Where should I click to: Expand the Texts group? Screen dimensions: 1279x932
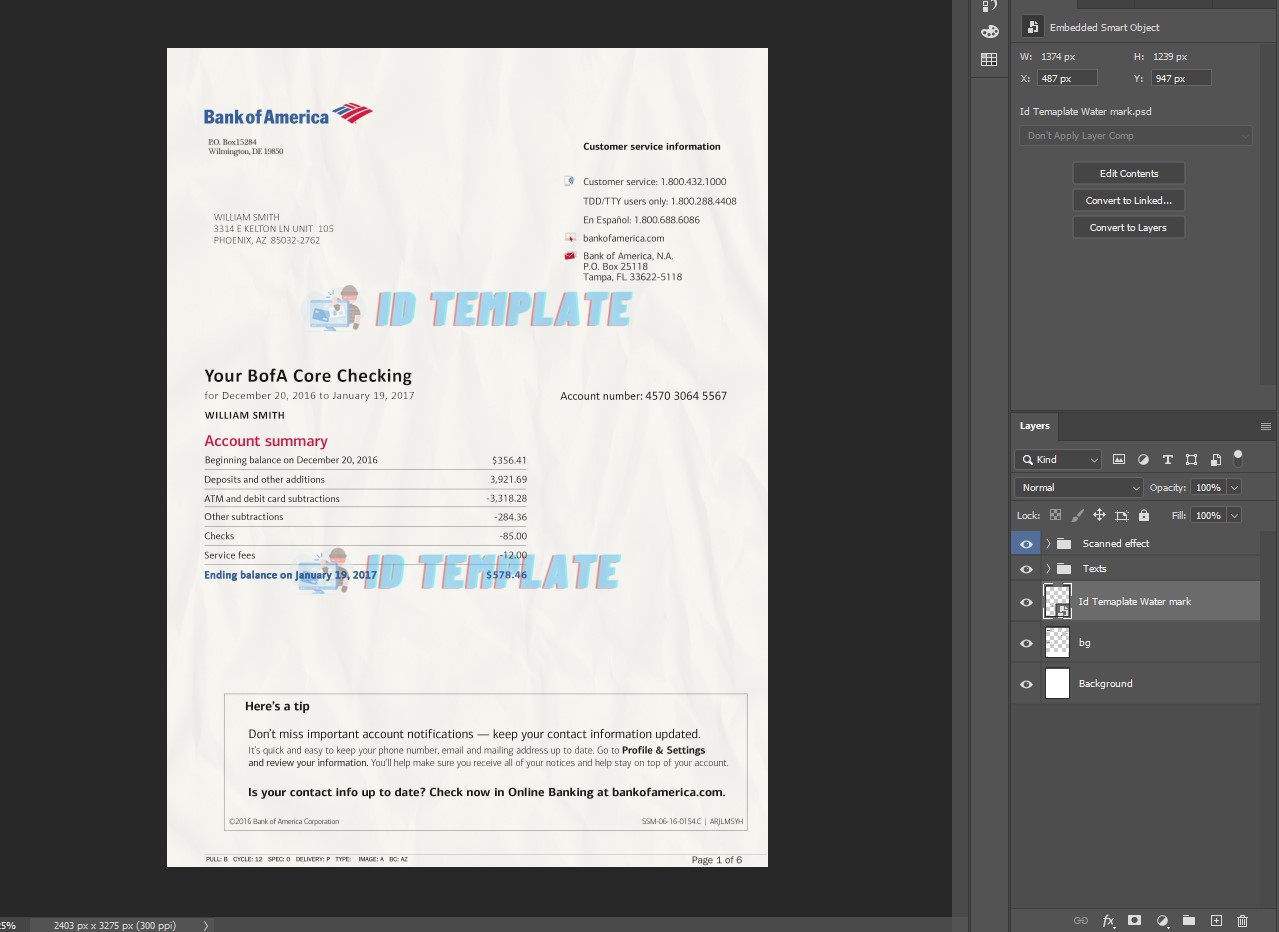point(1048,568)
